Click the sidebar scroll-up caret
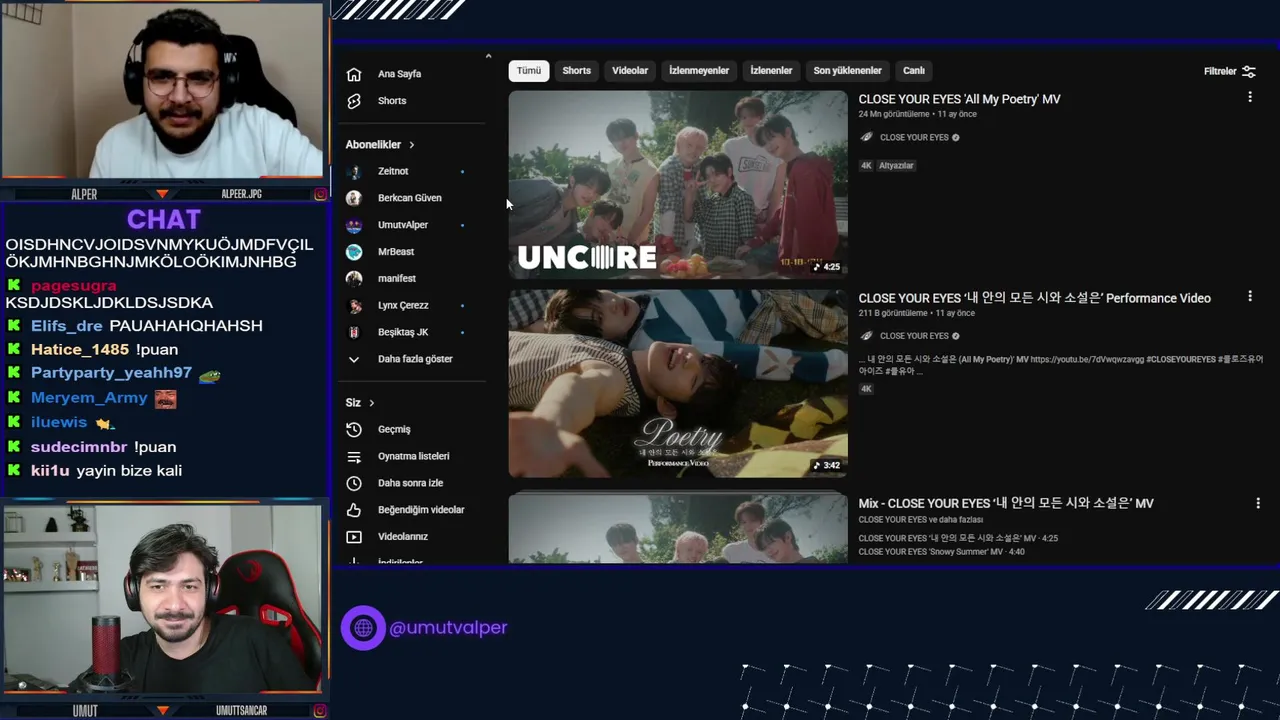The image size is (1280, 720). [488, 56]
